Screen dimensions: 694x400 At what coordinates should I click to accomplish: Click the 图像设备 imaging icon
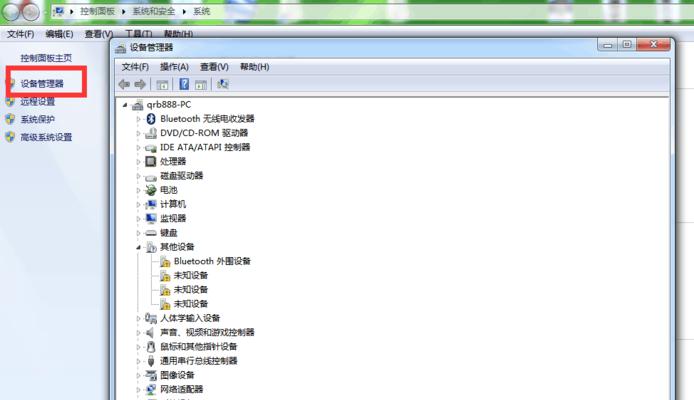tap(151, 375)
